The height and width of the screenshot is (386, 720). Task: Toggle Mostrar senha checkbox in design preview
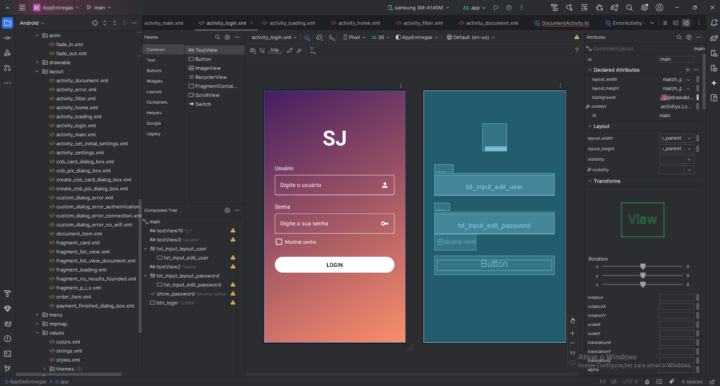click(x=279, y=242)
